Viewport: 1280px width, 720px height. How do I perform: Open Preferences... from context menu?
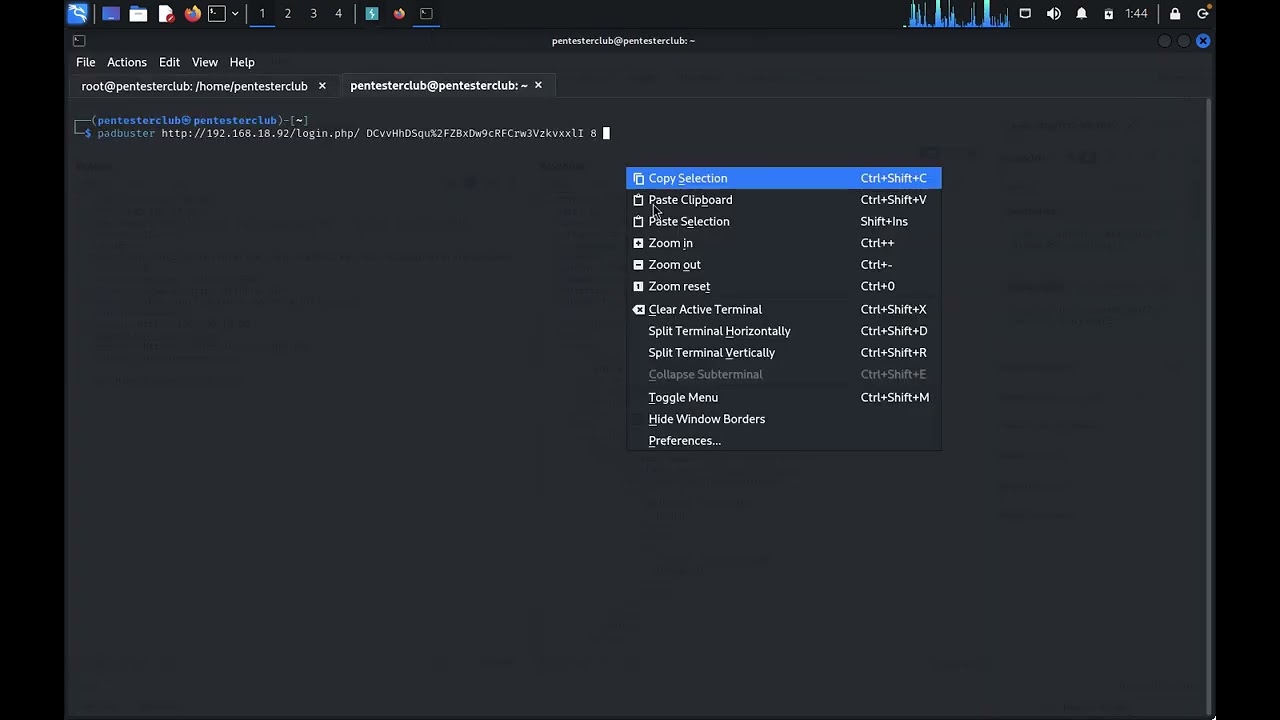pyautogui.click(x=784, y=441)
